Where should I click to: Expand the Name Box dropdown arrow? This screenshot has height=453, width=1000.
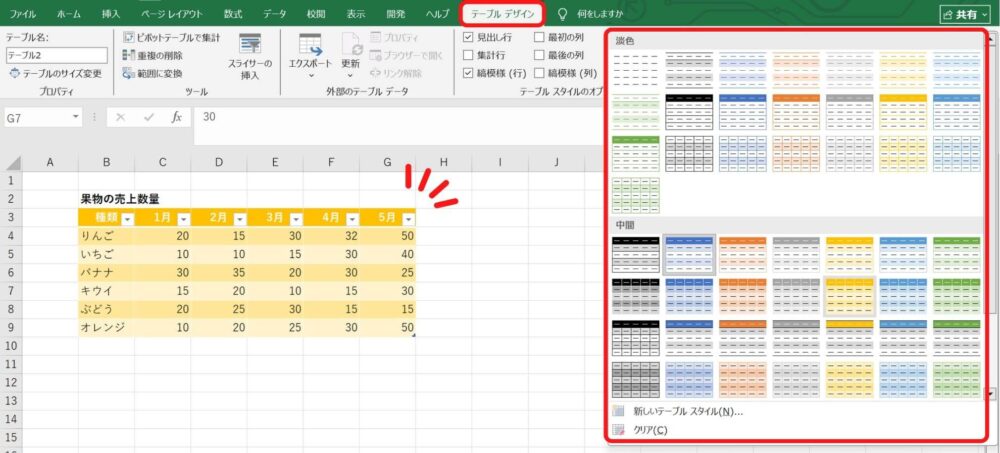click(77, 117)
